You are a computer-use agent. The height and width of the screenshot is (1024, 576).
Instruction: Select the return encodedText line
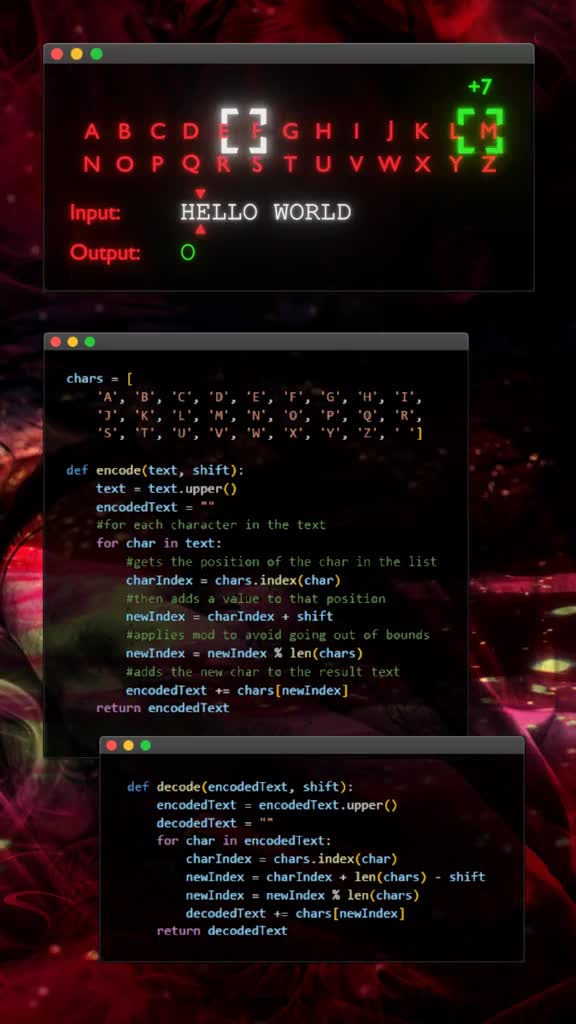click(163, 708)
